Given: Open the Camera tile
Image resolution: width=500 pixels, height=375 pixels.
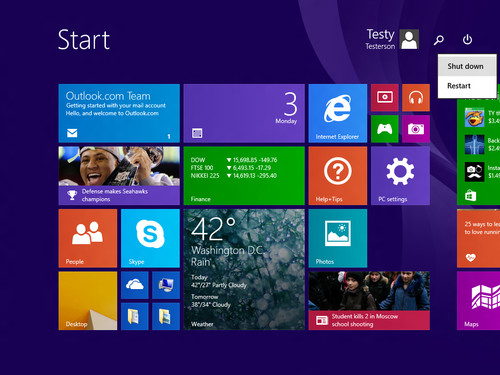Looking at the screenshot, I should (416, 129).
